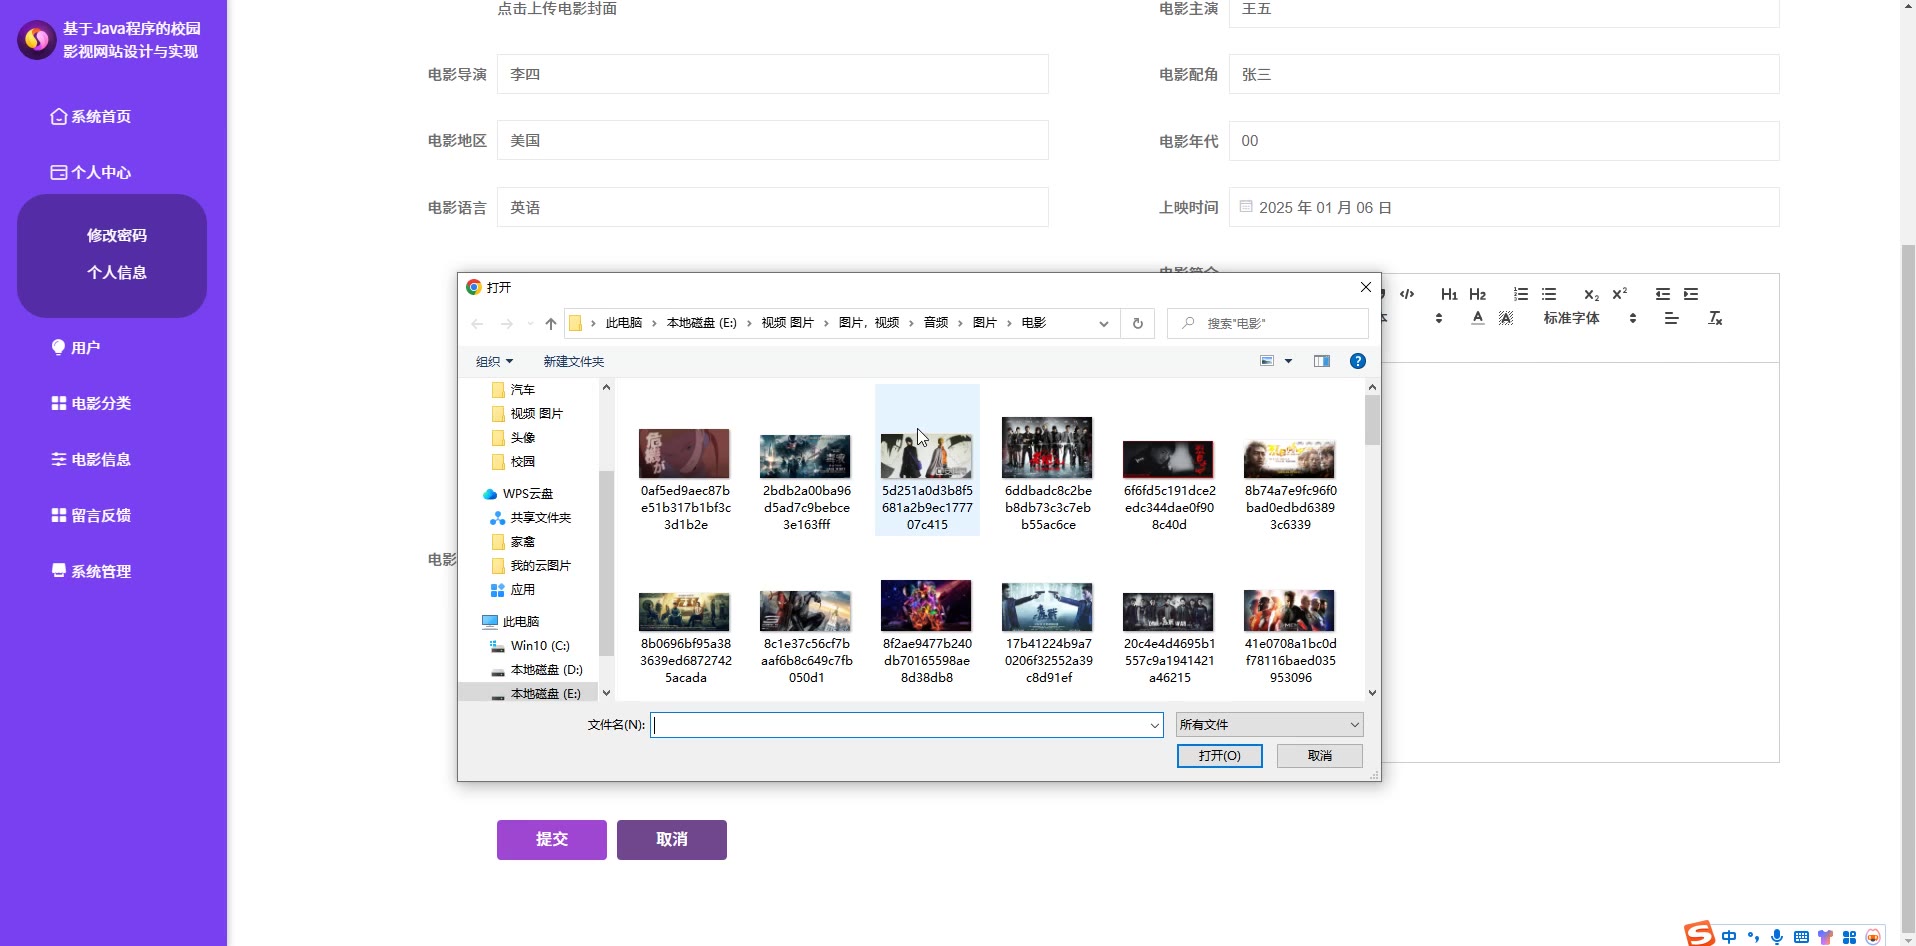This screenshot has height=946, width=1916.
Task: Select the 头像 folder in the tree
Action: pos(522,437)
